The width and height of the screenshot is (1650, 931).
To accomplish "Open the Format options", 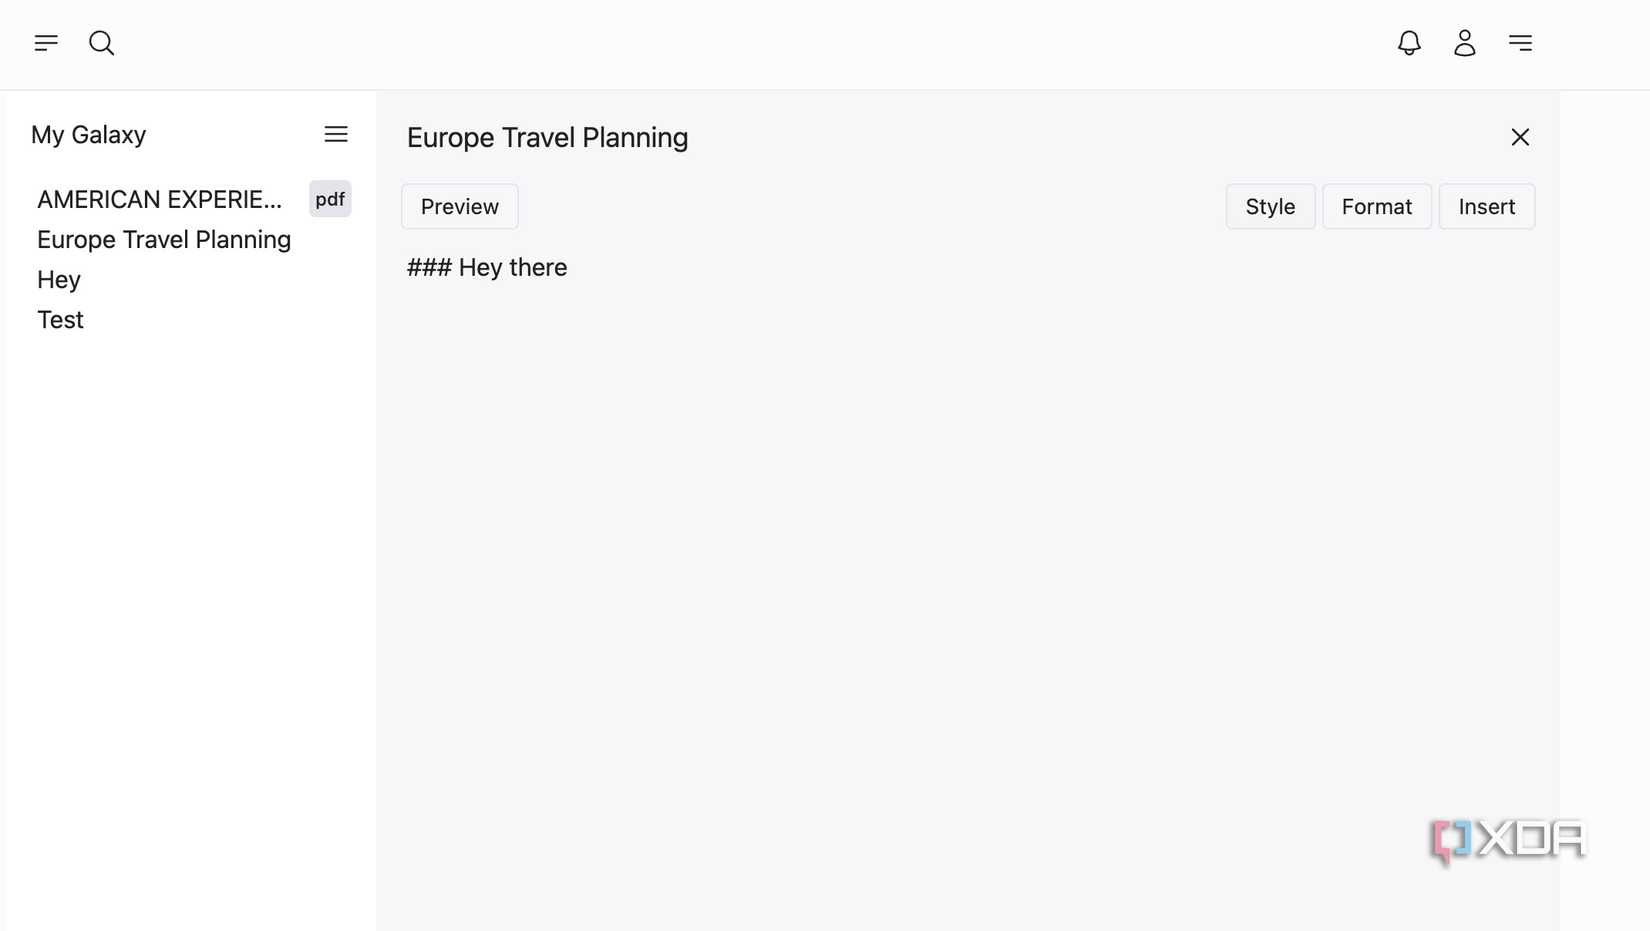I will point(1377,206).
